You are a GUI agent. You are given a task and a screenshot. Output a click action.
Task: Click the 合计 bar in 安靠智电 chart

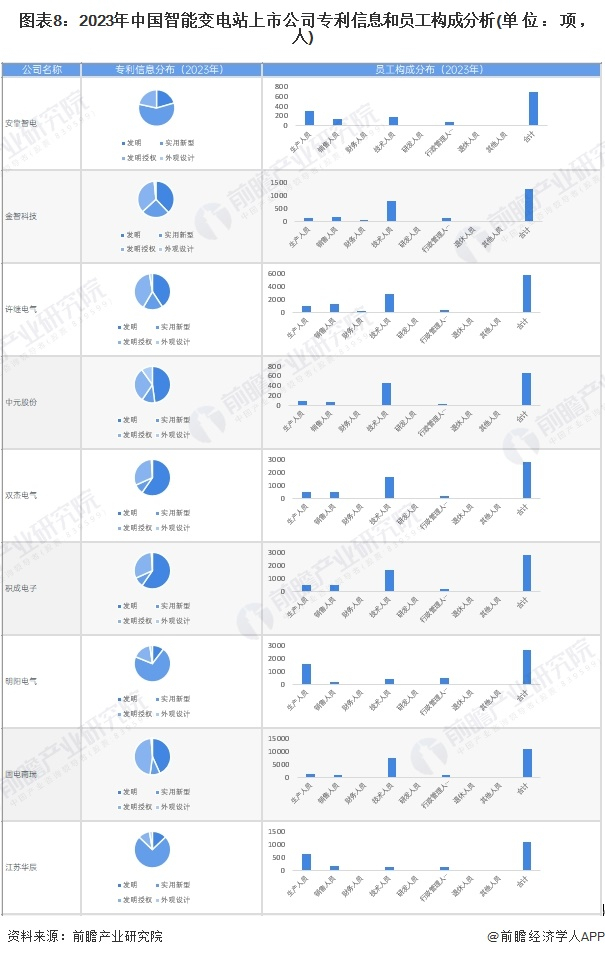(x=533, y=108)
